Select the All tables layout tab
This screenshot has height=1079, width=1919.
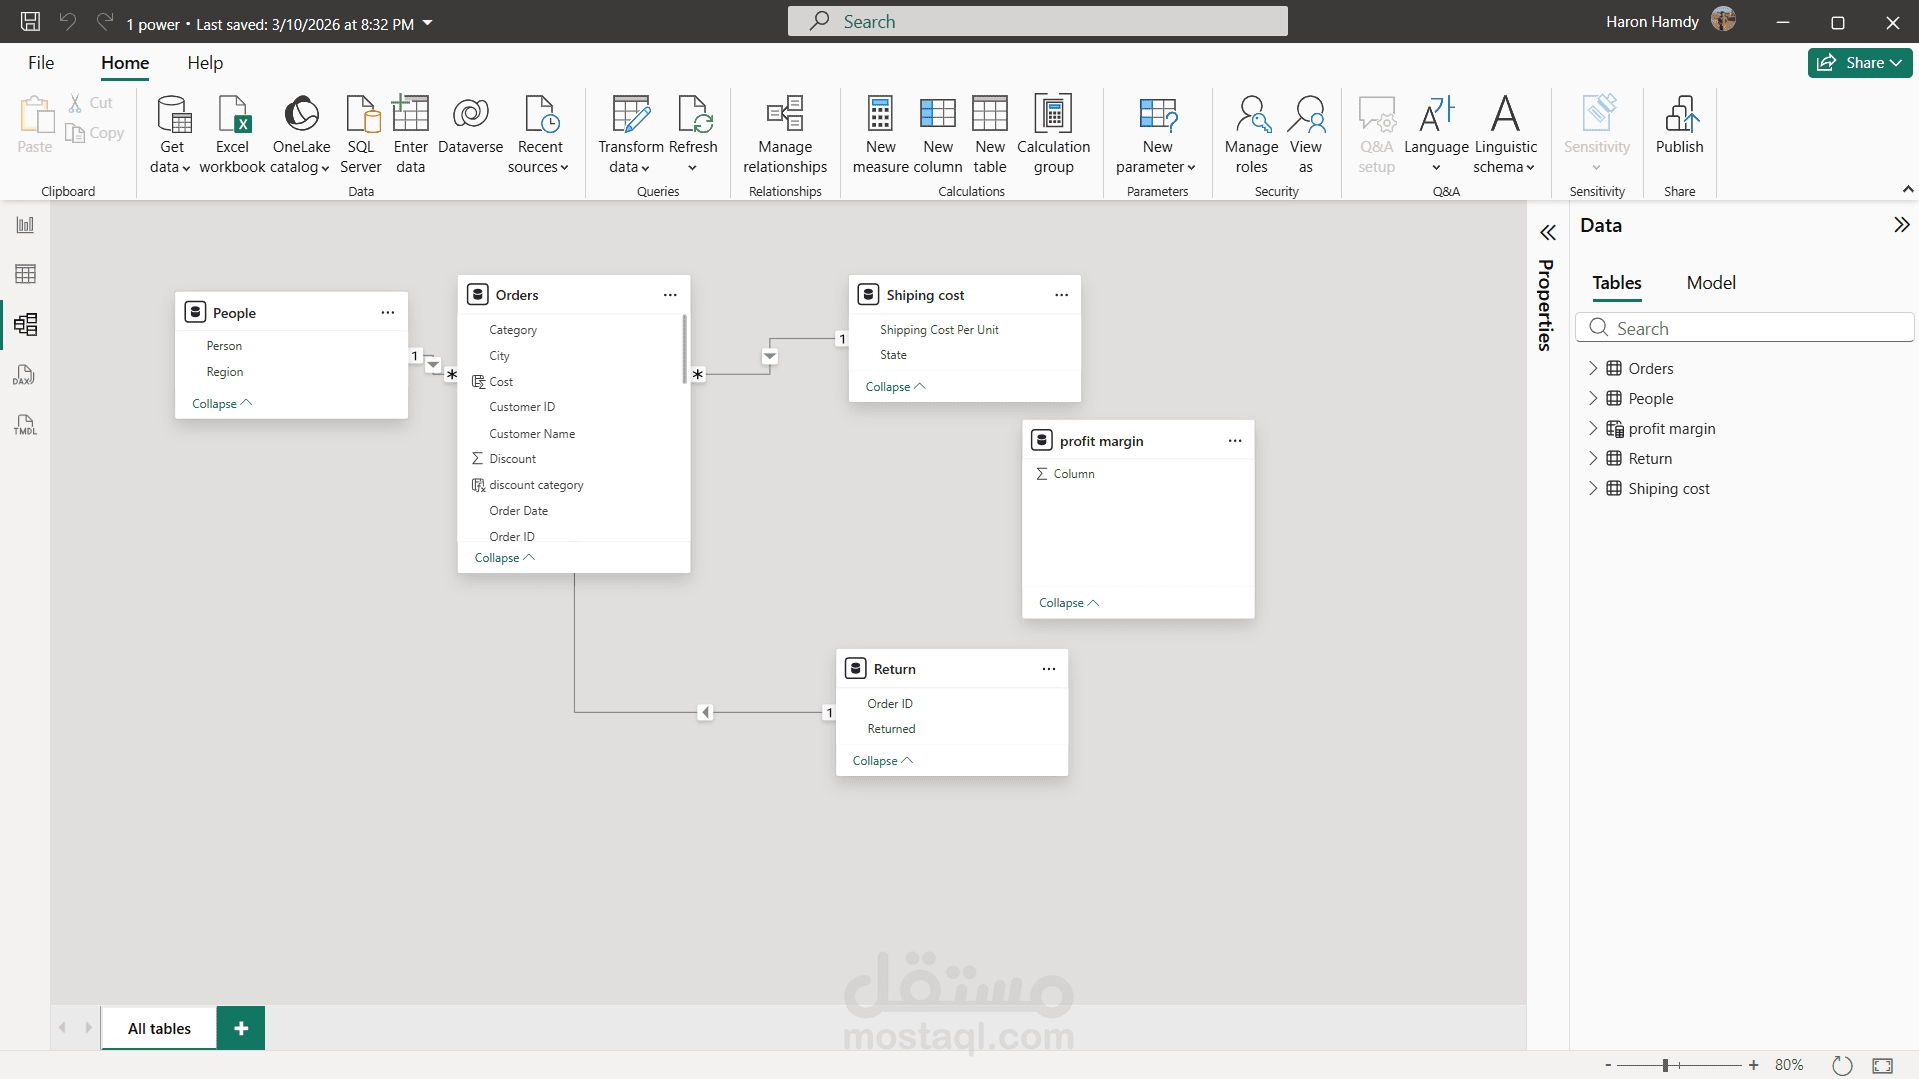[x=159, y=1028]
